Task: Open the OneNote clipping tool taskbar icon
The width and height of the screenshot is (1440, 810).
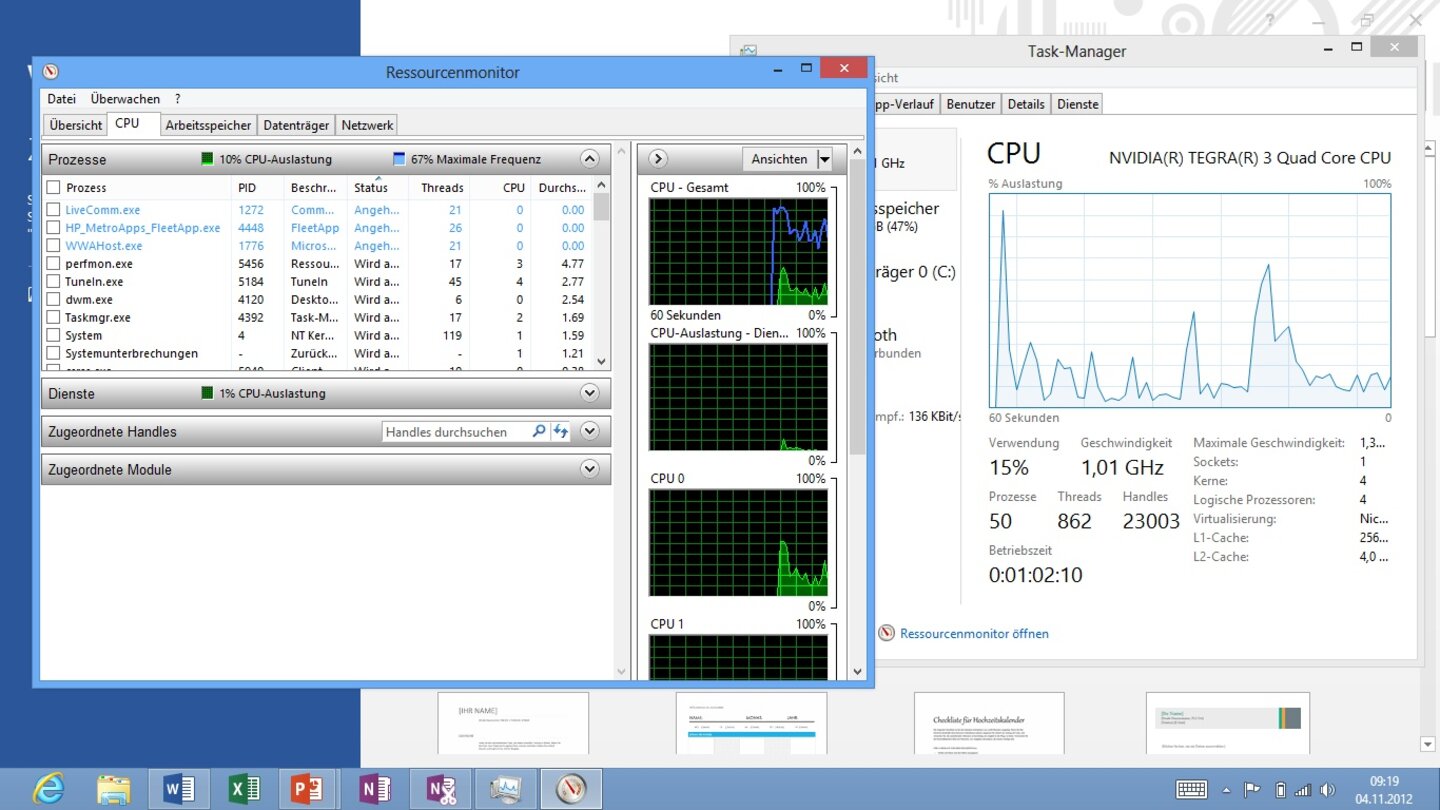Action: point(440,789)
